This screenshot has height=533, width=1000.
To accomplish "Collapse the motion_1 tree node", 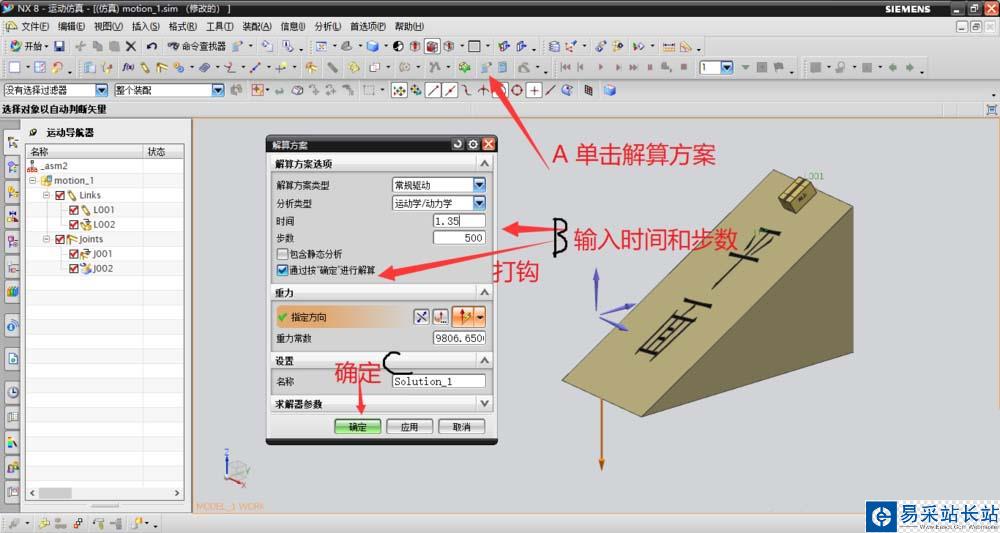I will click(x=33, y=180).
